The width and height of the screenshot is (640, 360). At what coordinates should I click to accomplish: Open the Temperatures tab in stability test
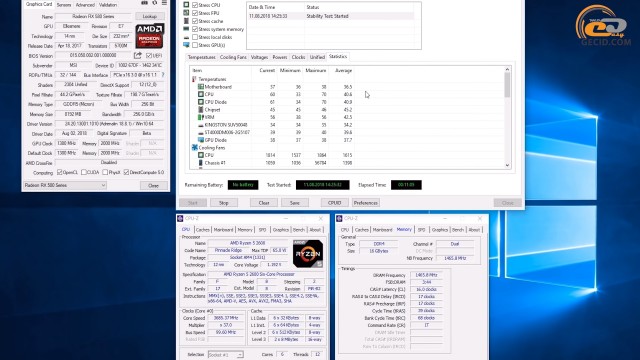tap(202, 57)
